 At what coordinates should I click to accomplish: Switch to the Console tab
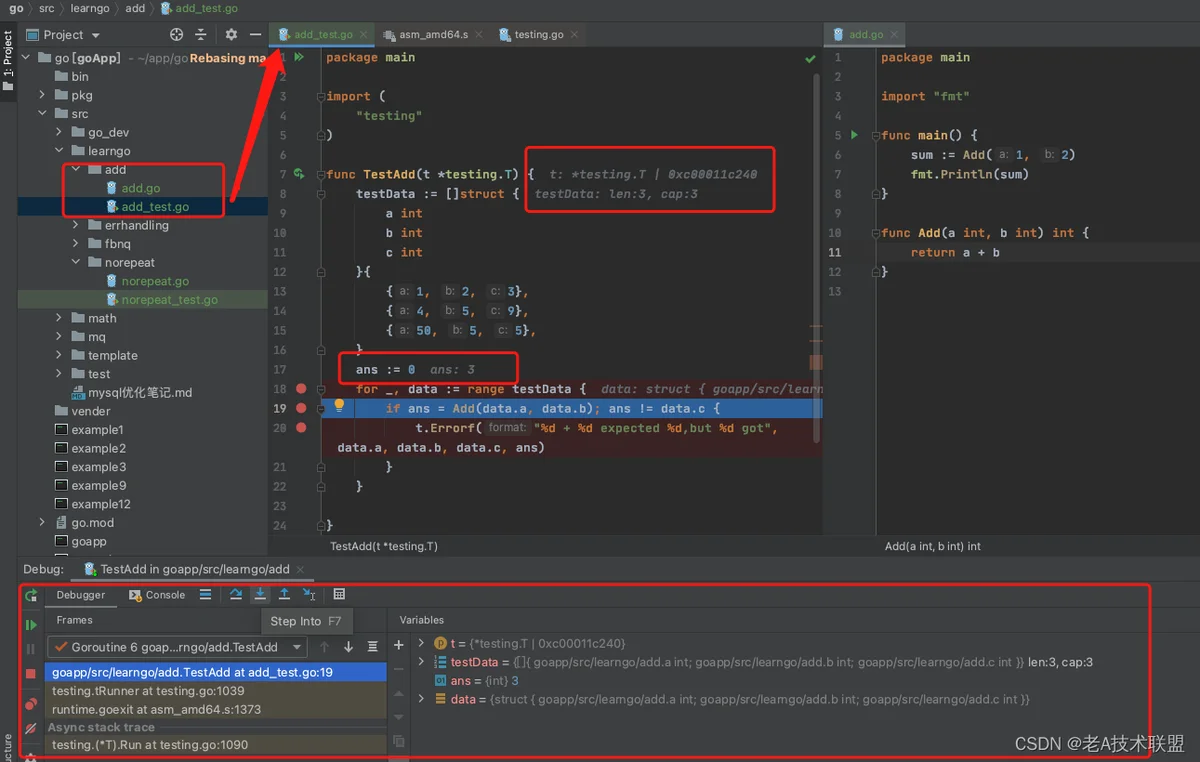coord(158,594)
